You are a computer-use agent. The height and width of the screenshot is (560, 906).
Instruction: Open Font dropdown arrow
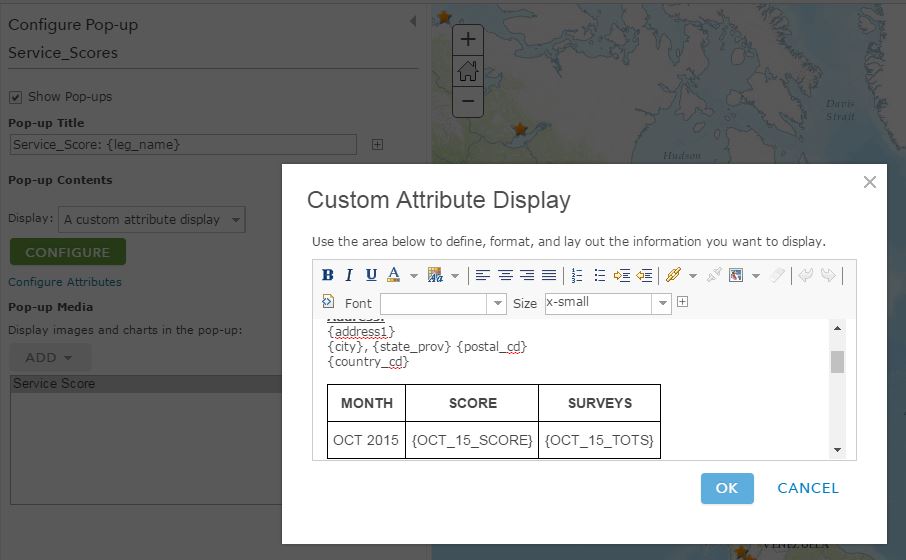(497, 303)
